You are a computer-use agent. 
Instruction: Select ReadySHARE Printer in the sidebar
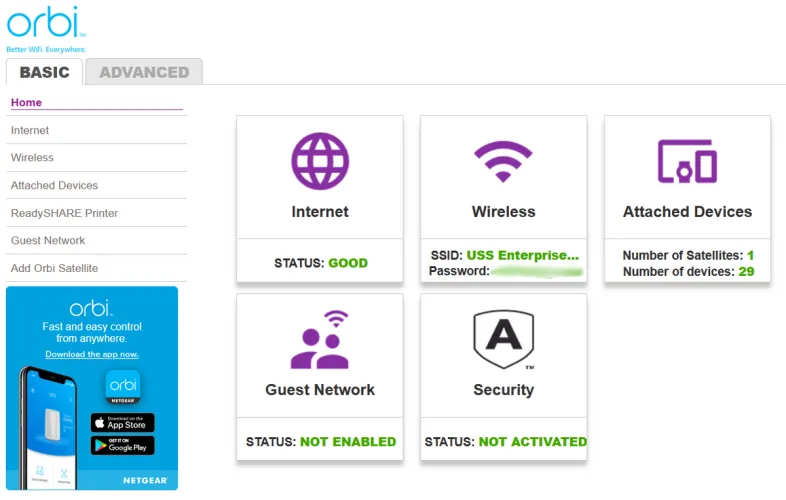coord(64,213)
